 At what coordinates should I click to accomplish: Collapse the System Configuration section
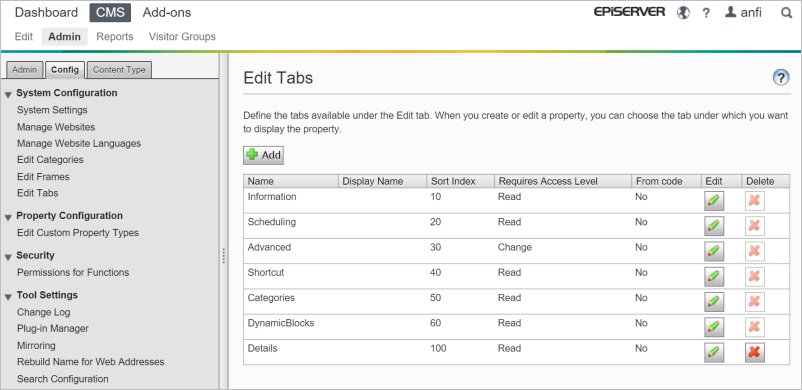(8, 94)
